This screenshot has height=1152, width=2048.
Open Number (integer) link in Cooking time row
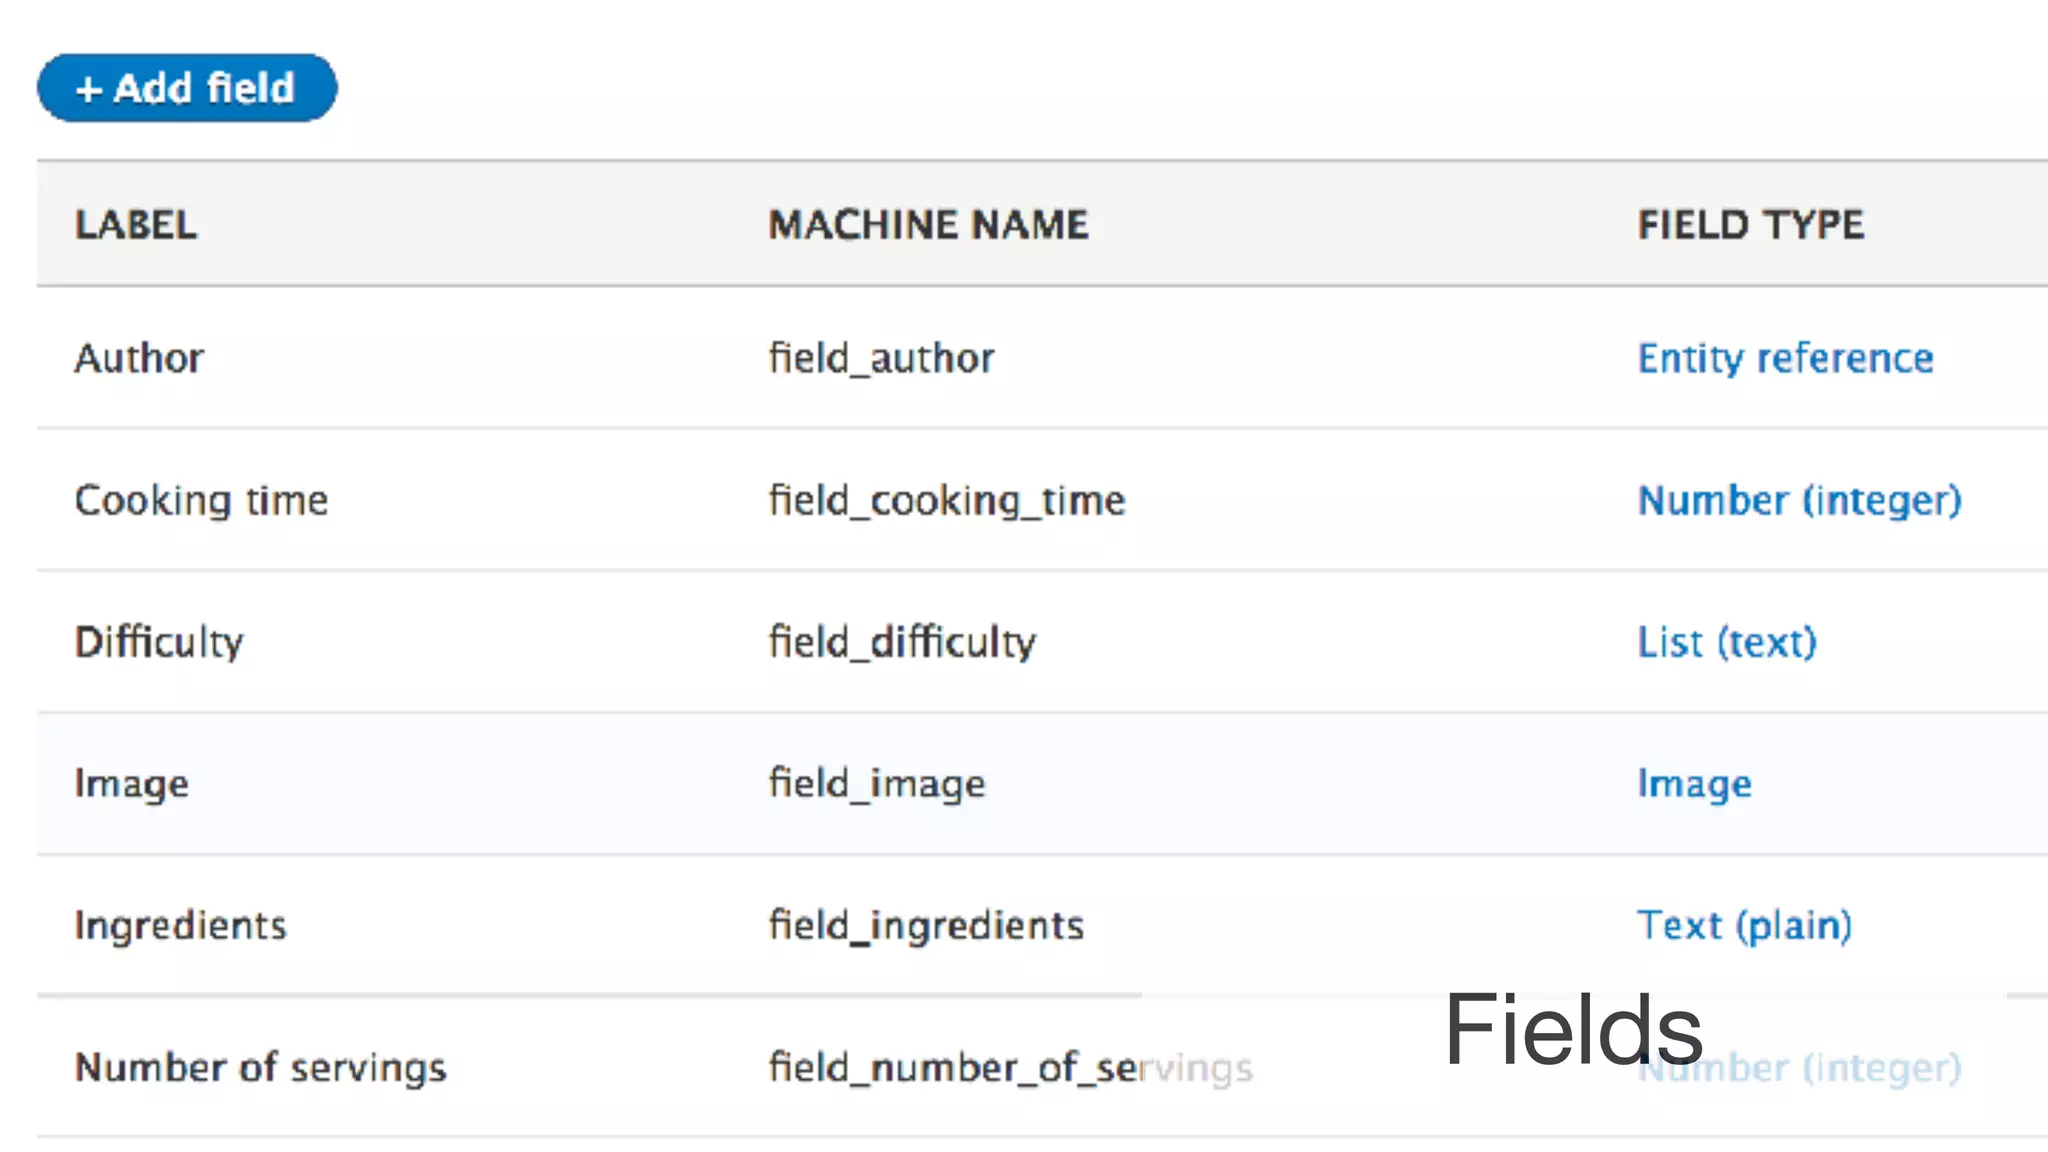(1799, 500)
